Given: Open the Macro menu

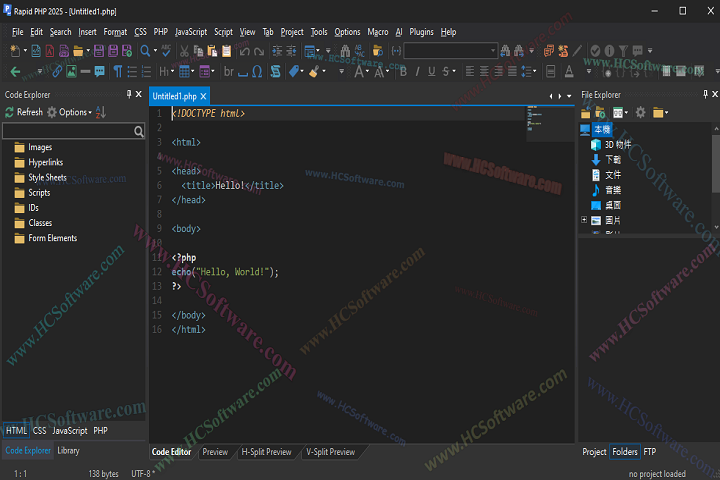Looking at the screenshot, I should pyautogui.click(x=377, y=32).
